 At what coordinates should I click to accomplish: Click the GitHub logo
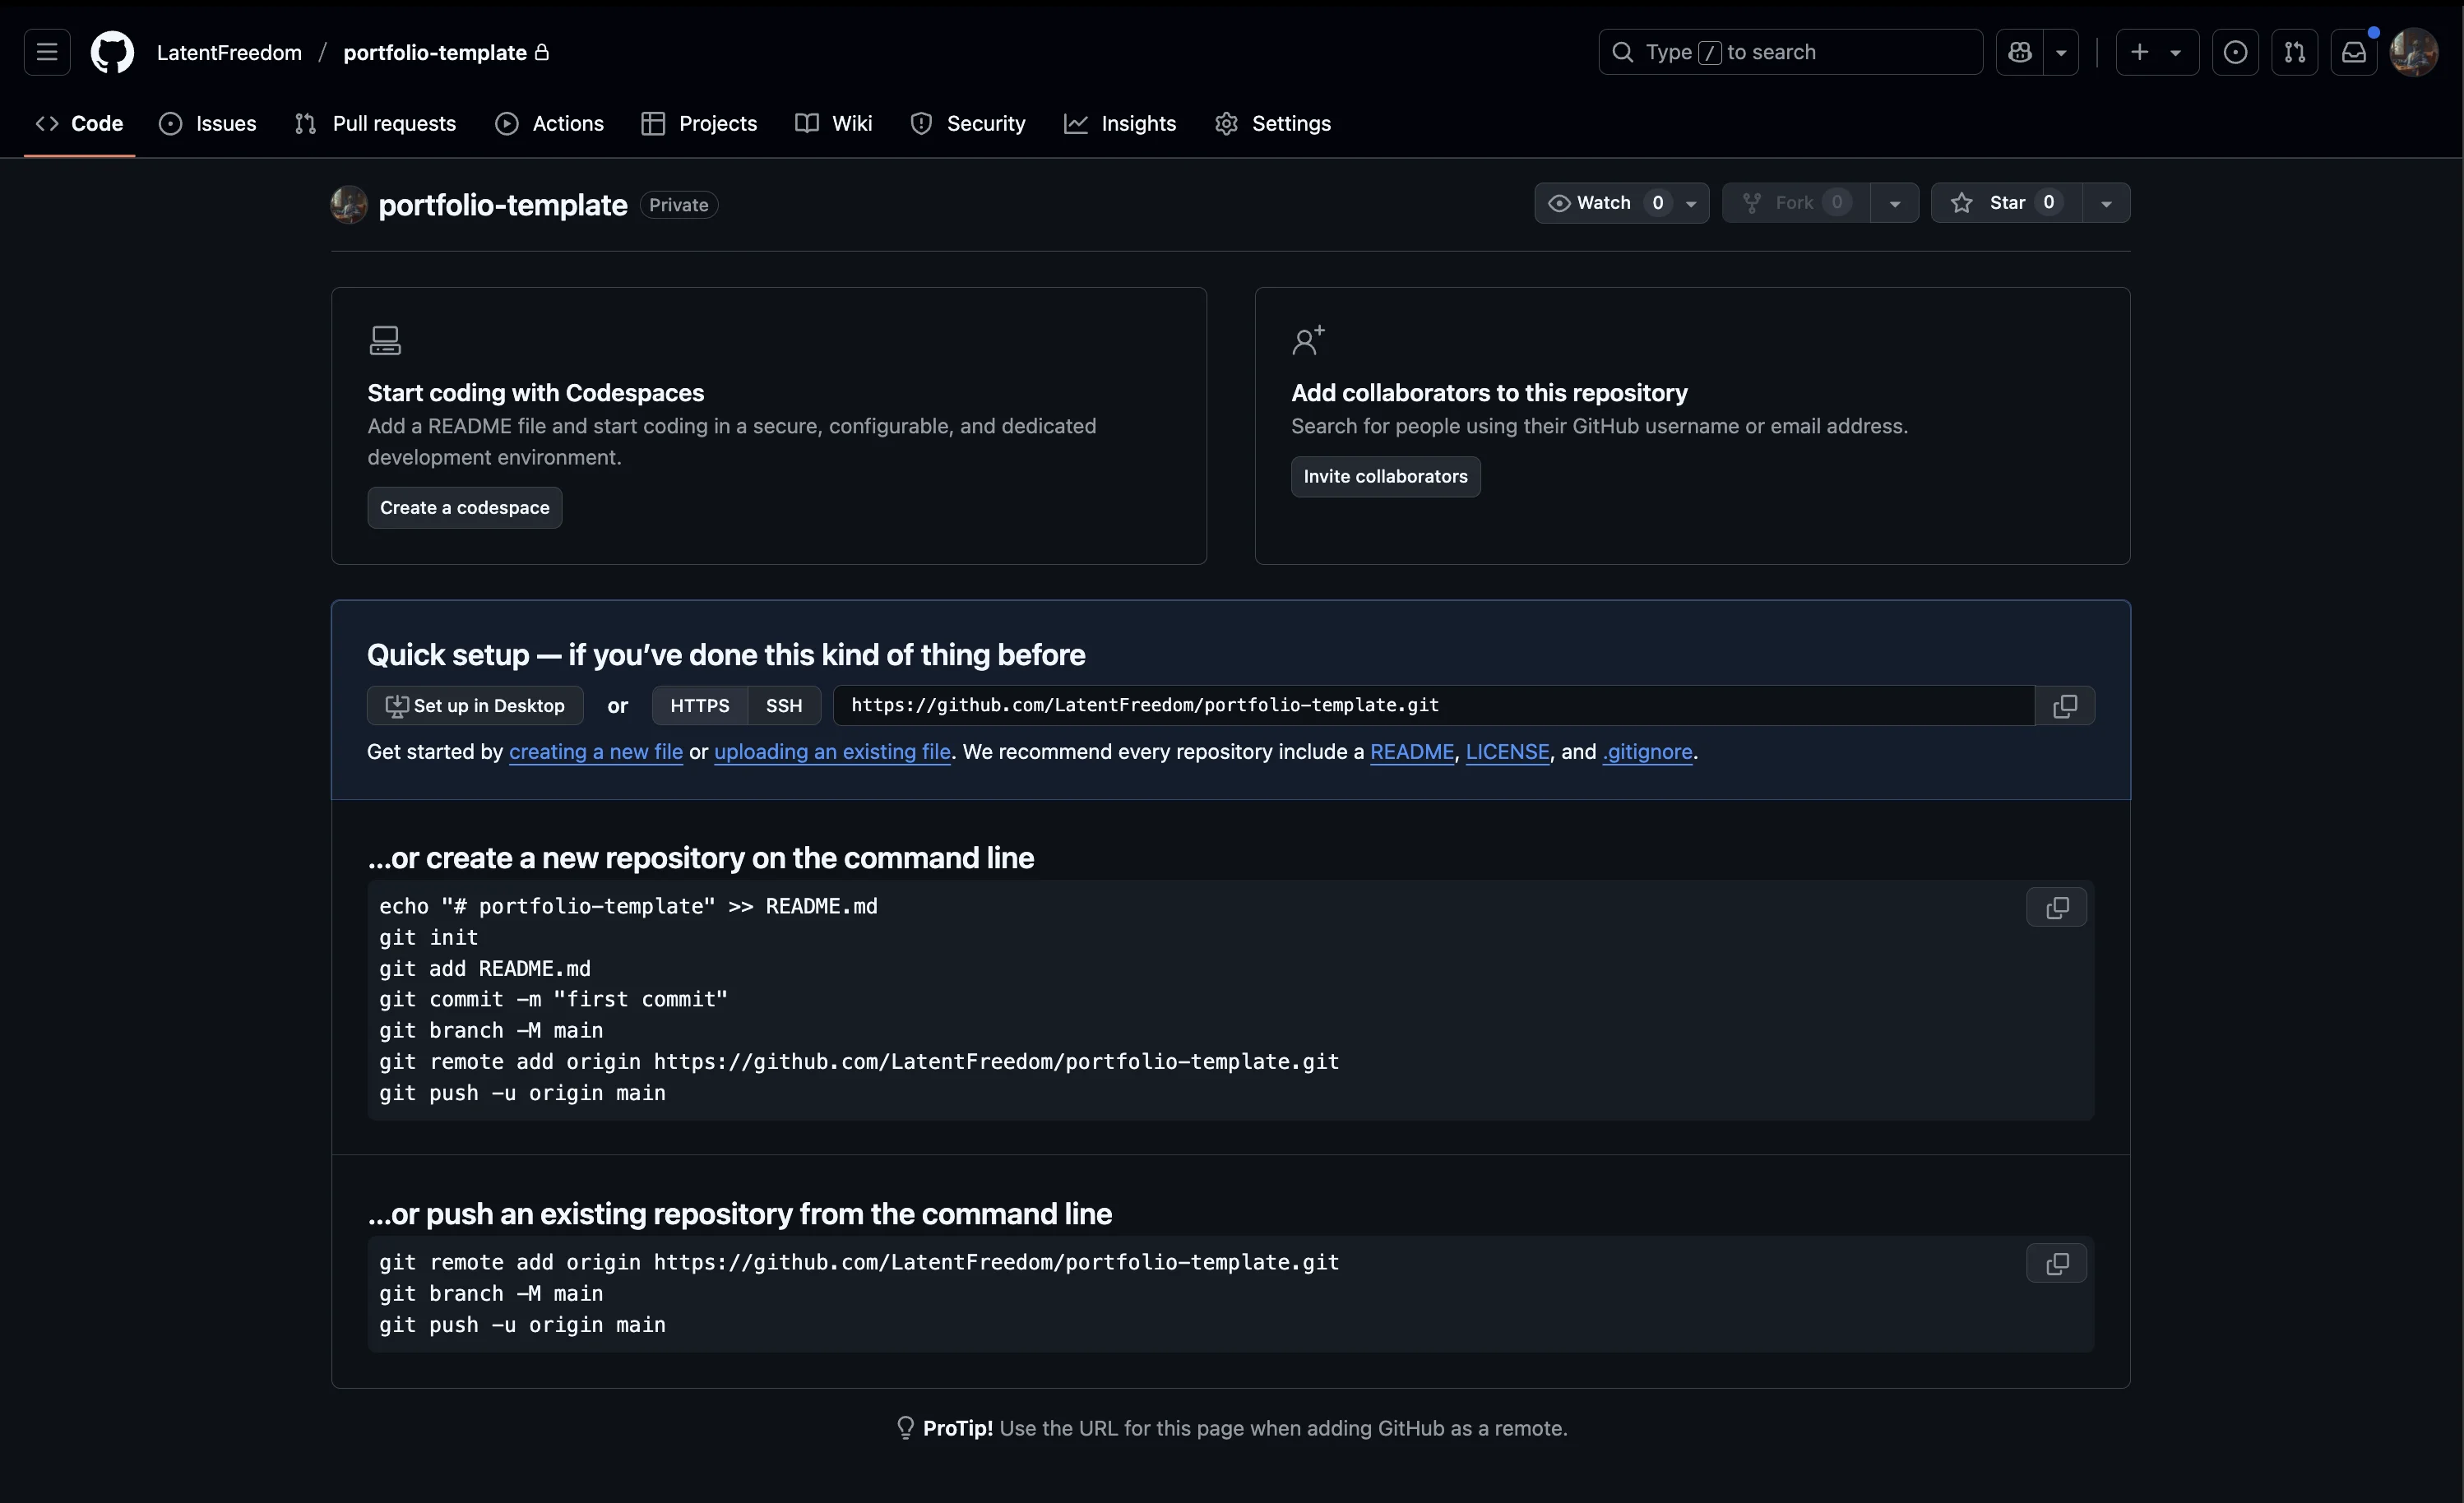111,52
